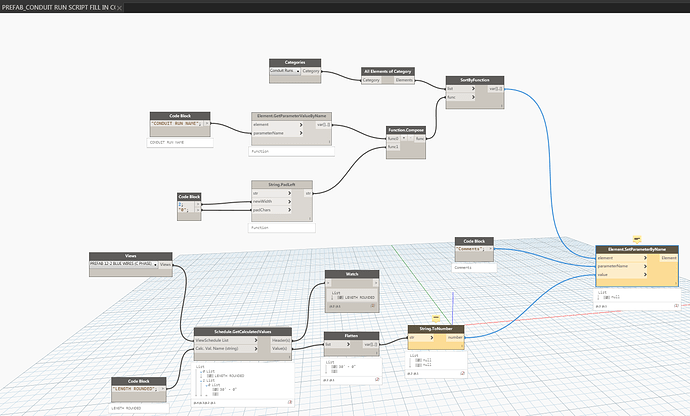Click the String.ToNumber str port chevron

click(432, 338)
